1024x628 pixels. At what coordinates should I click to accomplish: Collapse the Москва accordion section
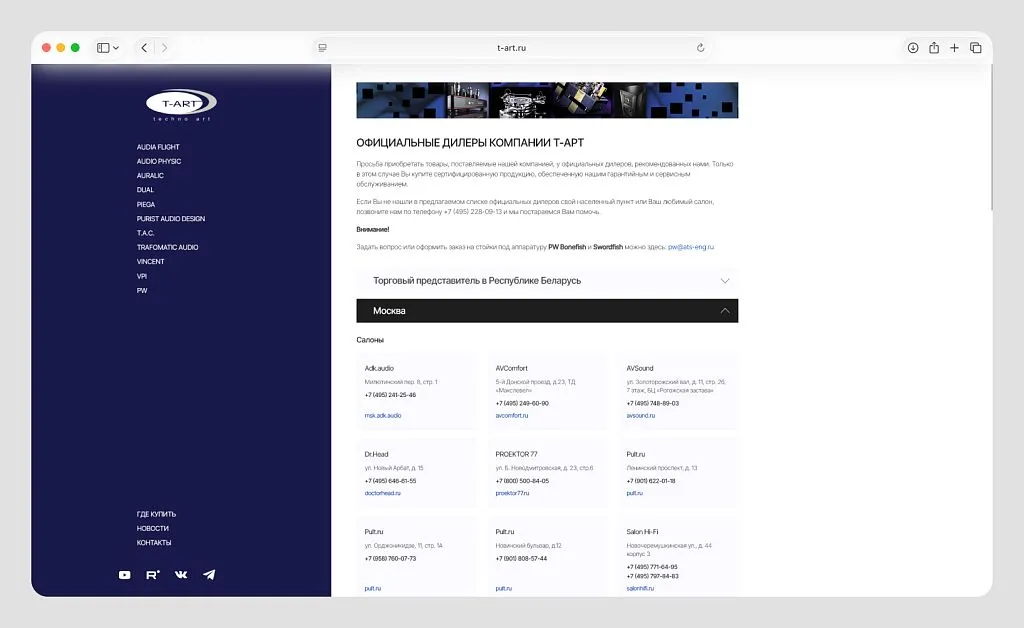click(547, 311)
